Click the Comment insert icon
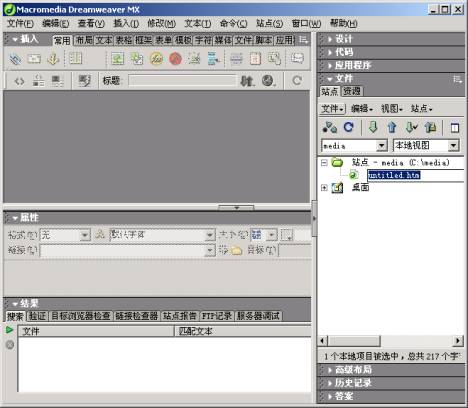The height and width of the screenshot is (408, 468). click(x=297, y=58)
